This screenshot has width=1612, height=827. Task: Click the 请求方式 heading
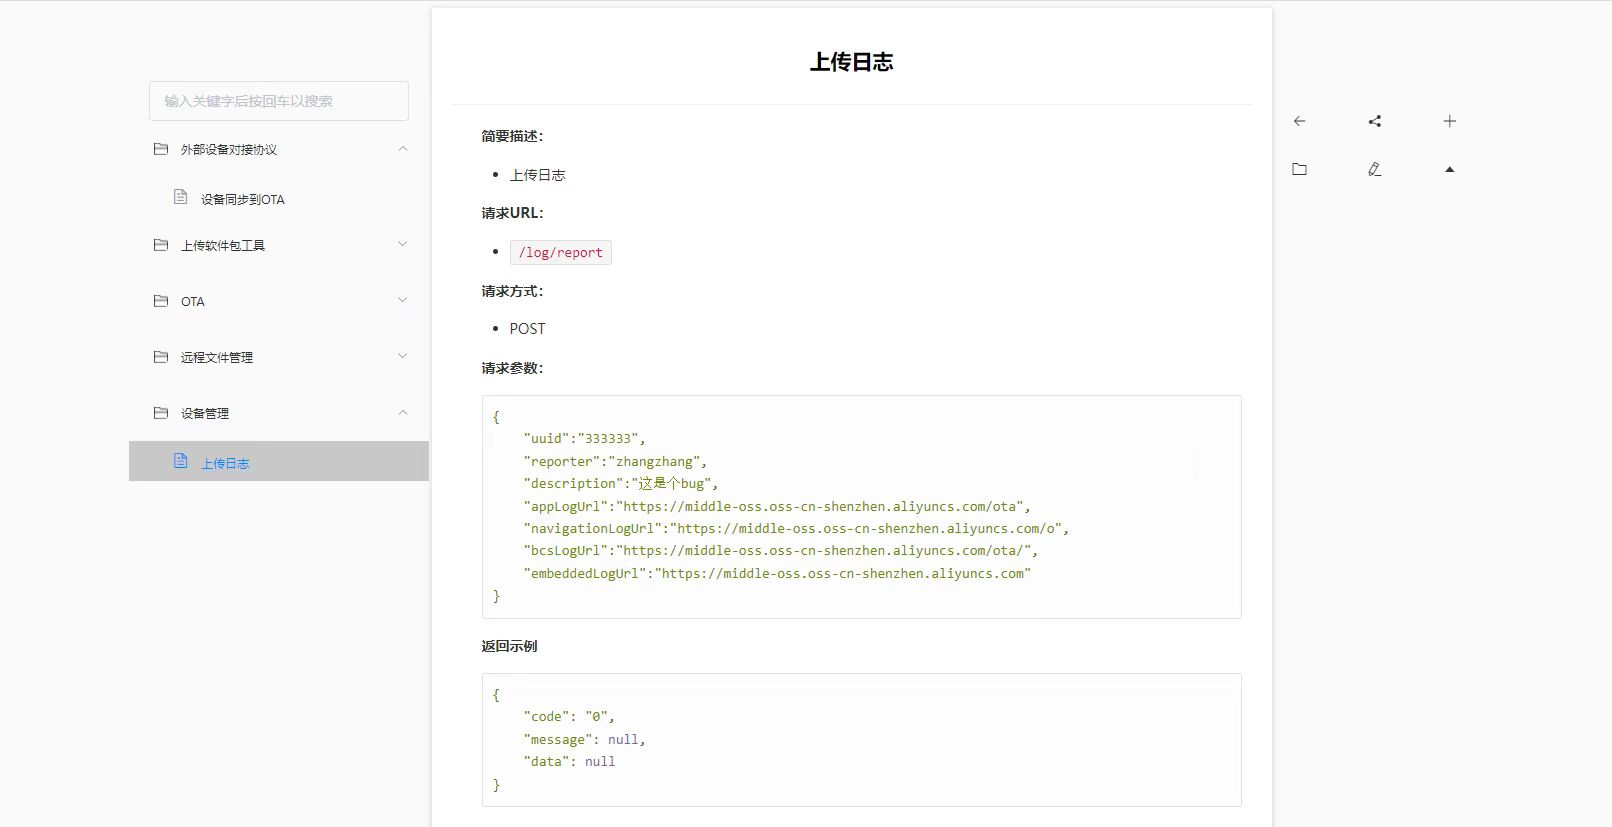pyautogui.click(x=512, y=291)
